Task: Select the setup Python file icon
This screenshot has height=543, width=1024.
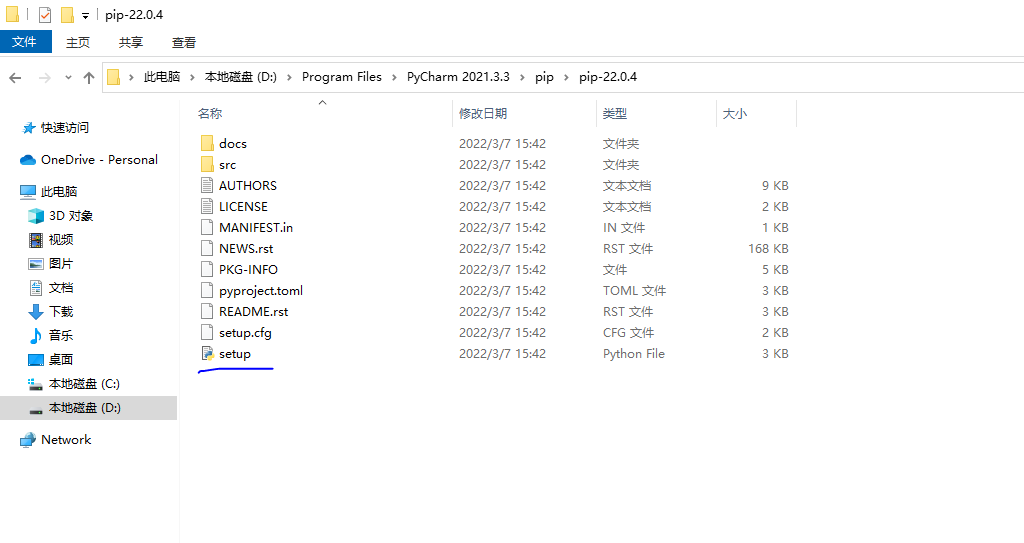Action: (x=208, y=354)
